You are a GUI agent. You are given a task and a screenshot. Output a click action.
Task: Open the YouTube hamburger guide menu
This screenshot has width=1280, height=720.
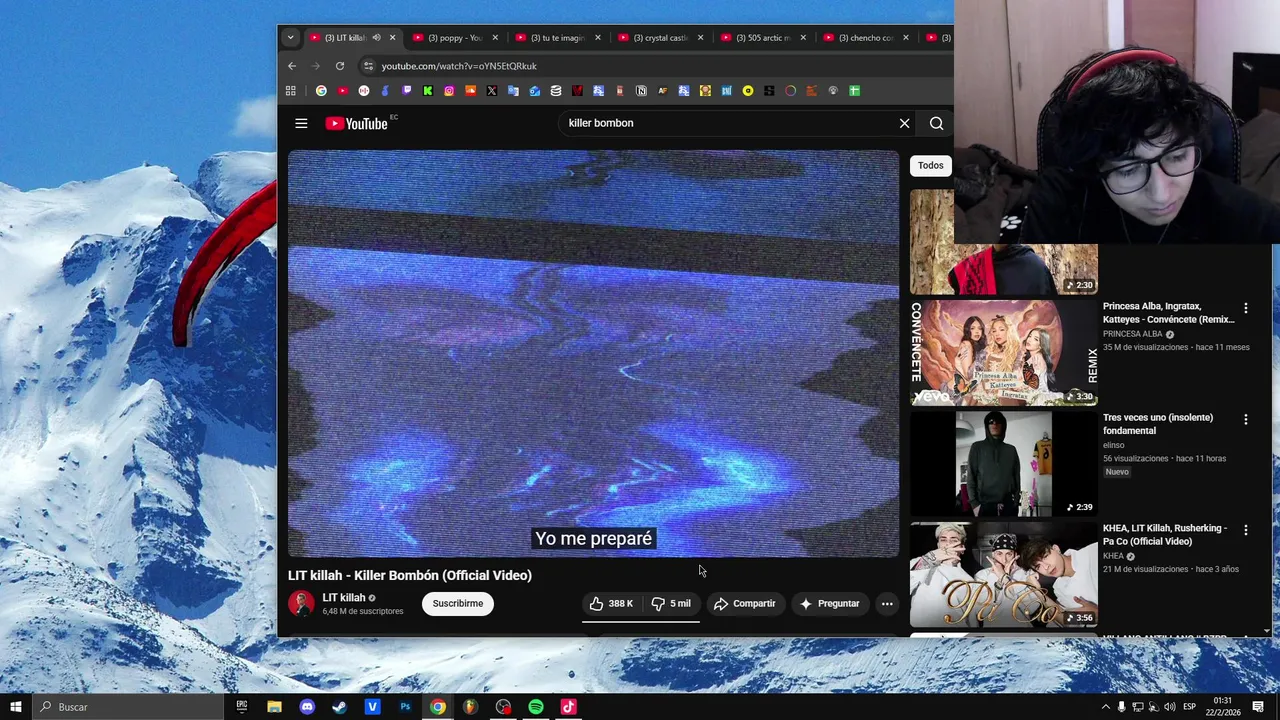coord(301,123)
